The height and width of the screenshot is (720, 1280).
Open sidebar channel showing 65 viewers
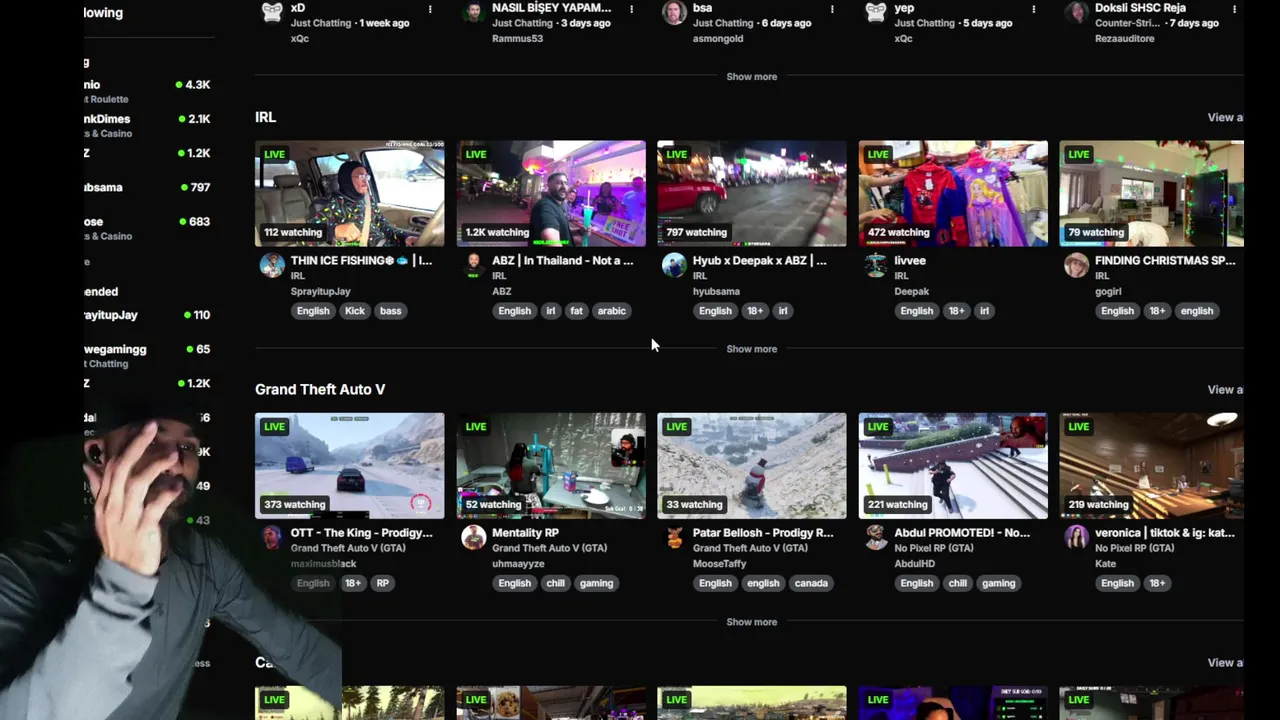[x=150, y=355]
